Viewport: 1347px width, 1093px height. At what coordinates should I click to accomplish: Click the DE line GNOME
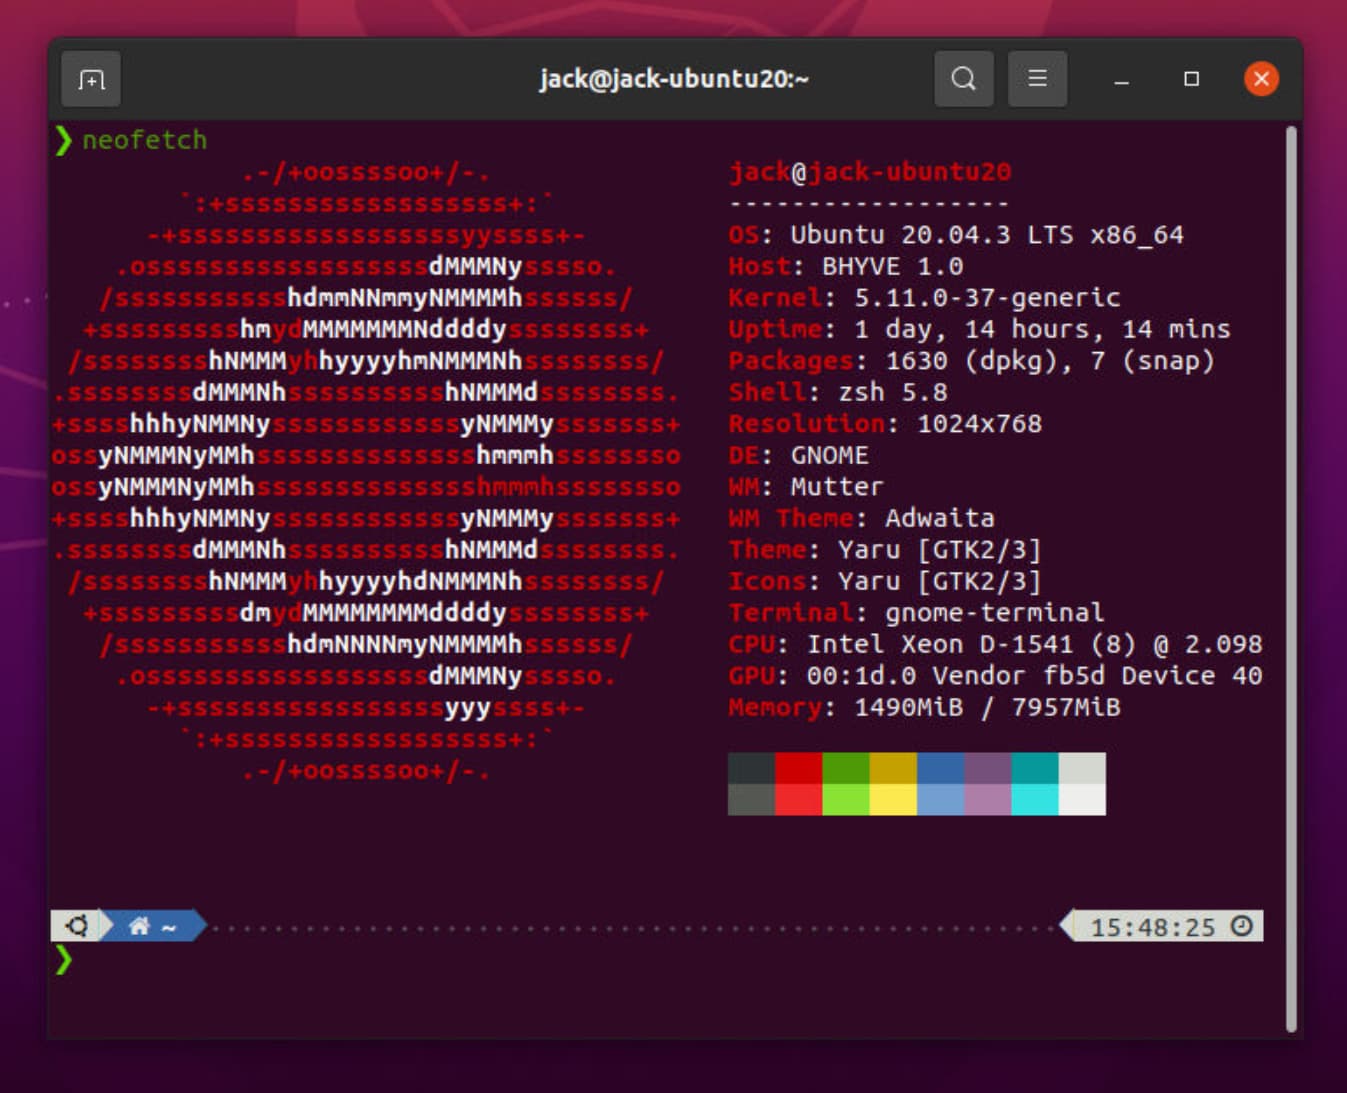point(799,456)
